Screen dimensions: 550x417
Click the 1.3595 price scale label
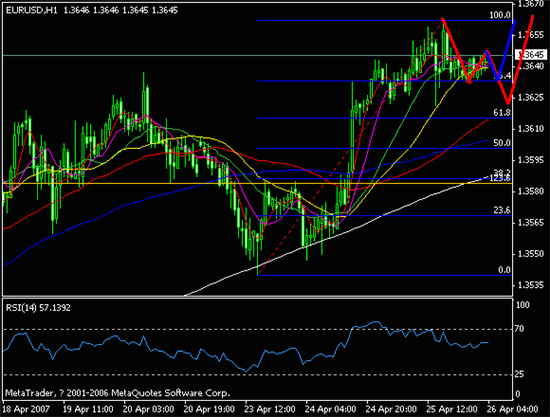point(531,160)
